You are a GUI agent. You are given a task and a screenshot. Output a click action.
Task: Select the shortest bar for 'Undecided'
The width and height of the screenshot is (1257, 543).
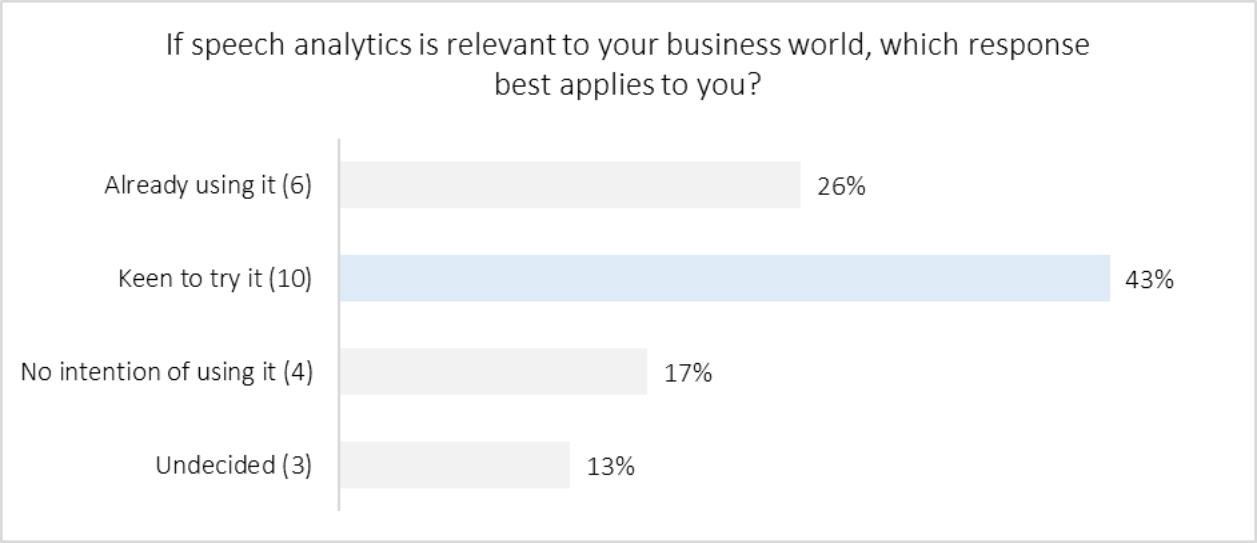pyautogui.click(x=454, y=465)
